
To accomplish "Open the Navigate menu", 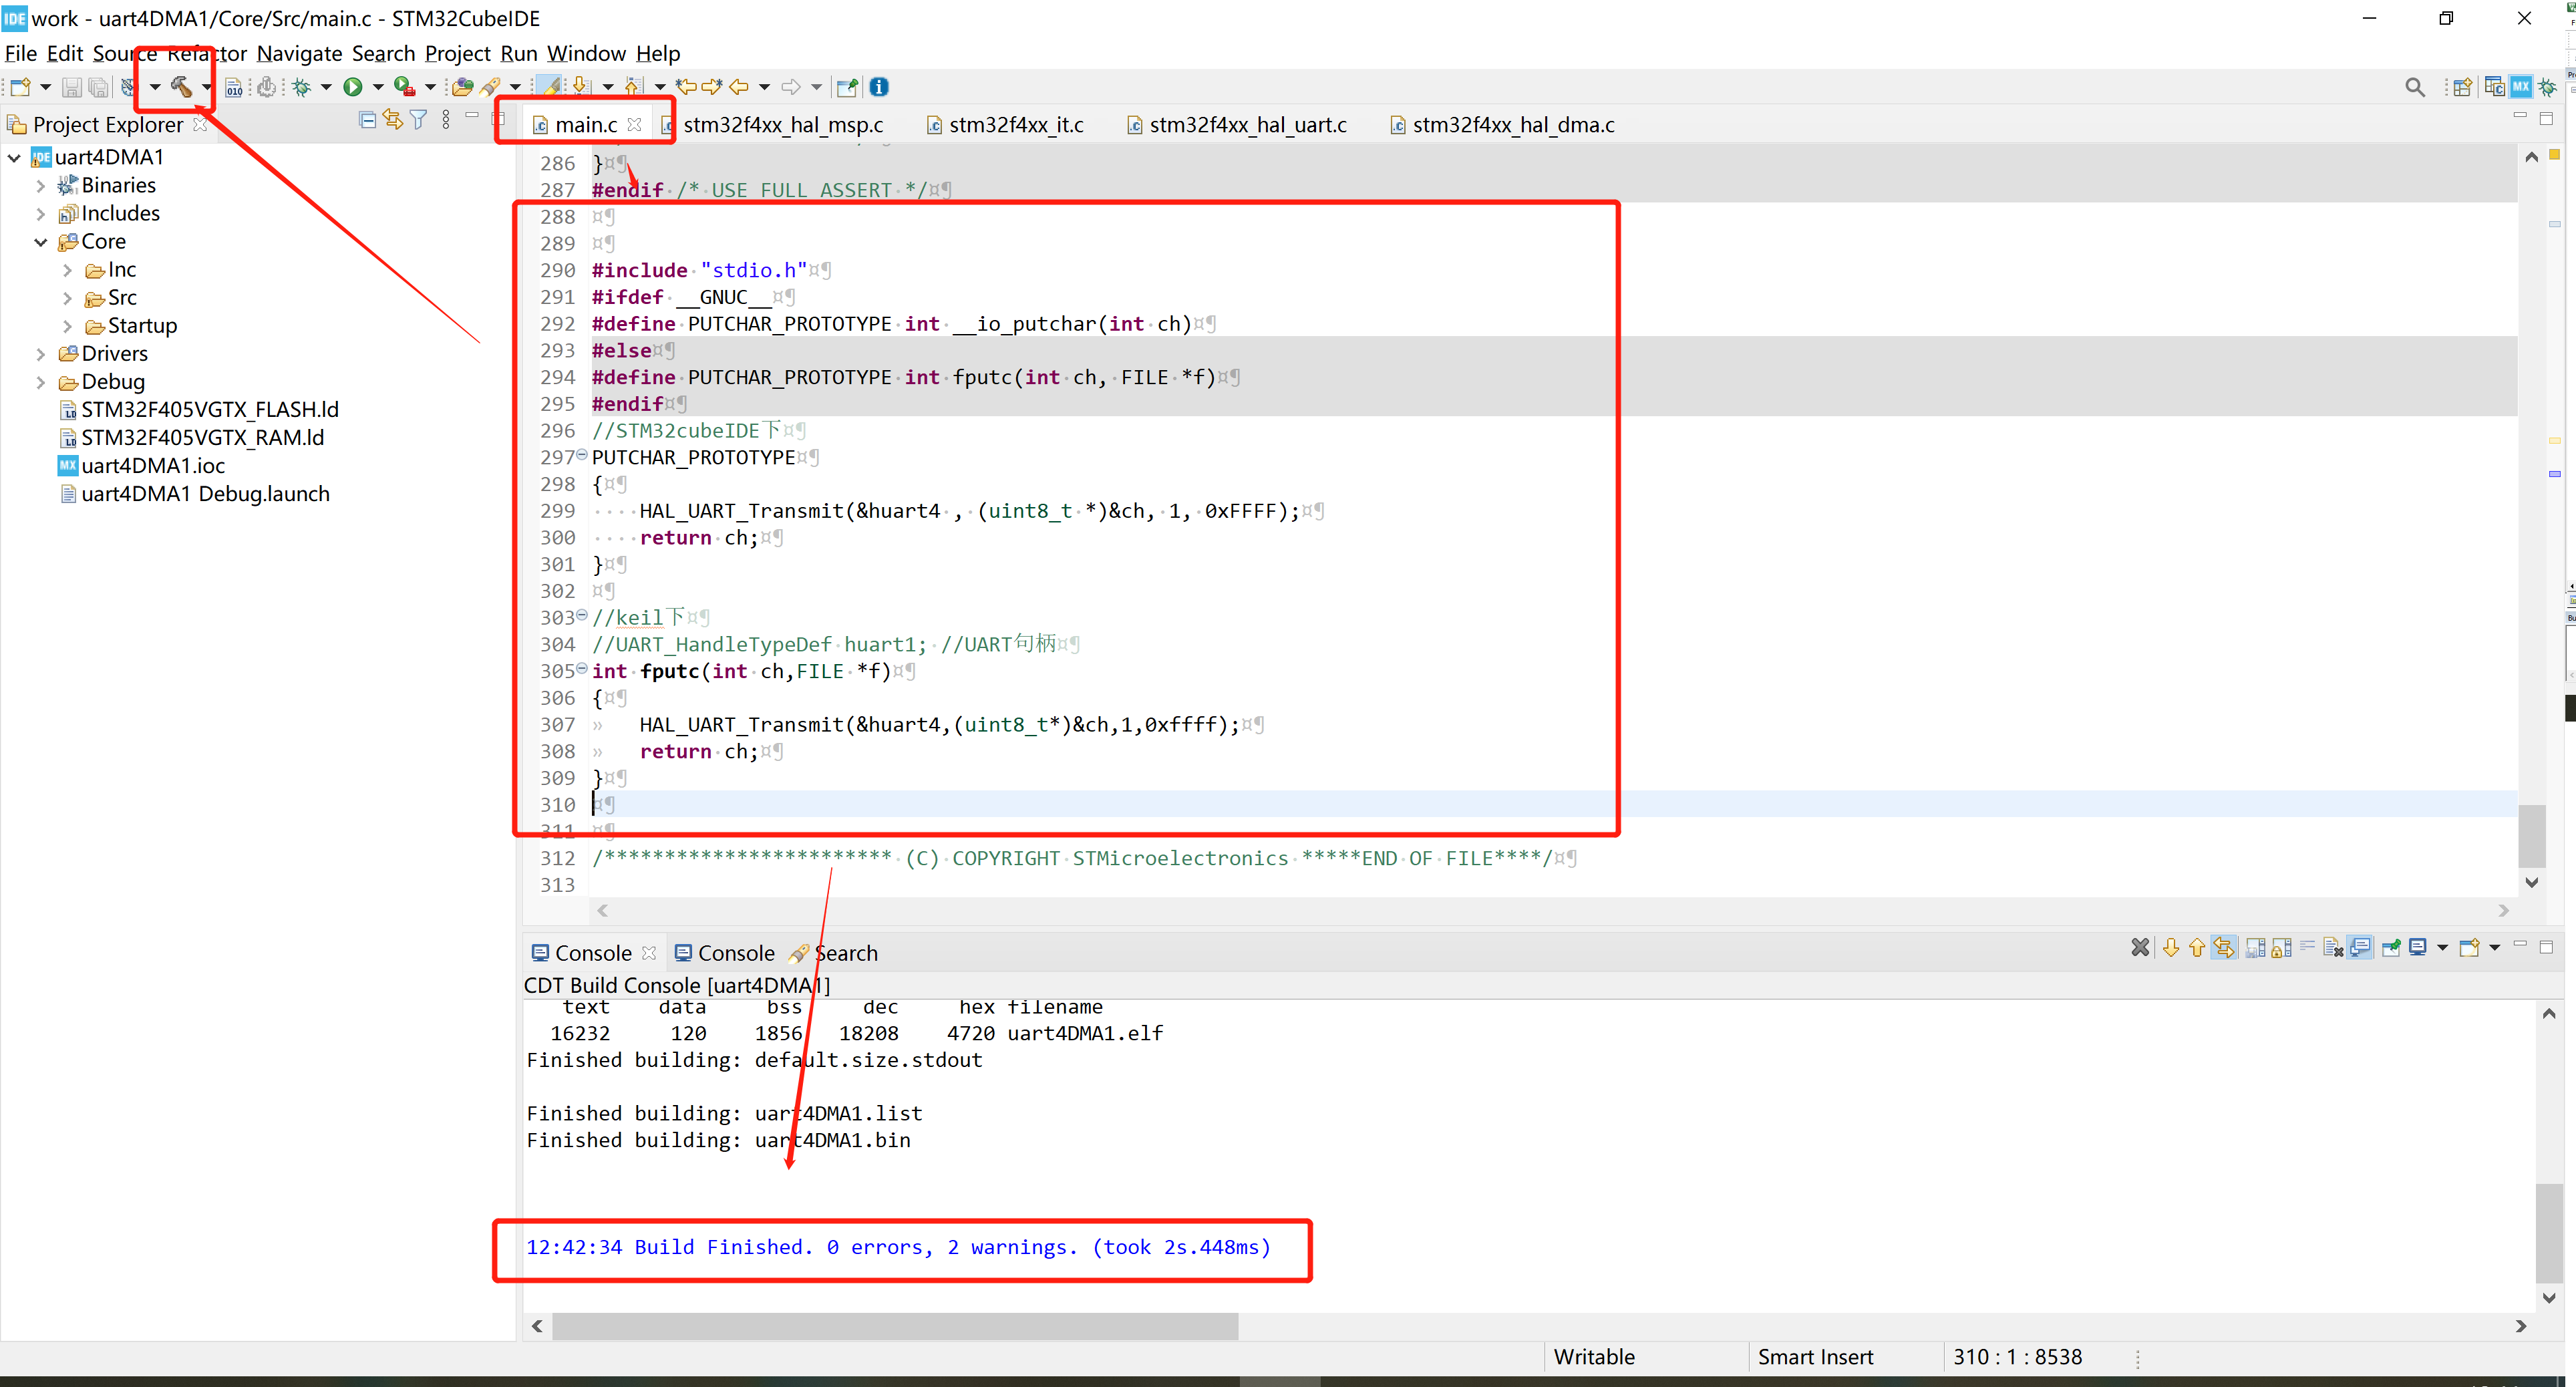I will click(299, 53).
